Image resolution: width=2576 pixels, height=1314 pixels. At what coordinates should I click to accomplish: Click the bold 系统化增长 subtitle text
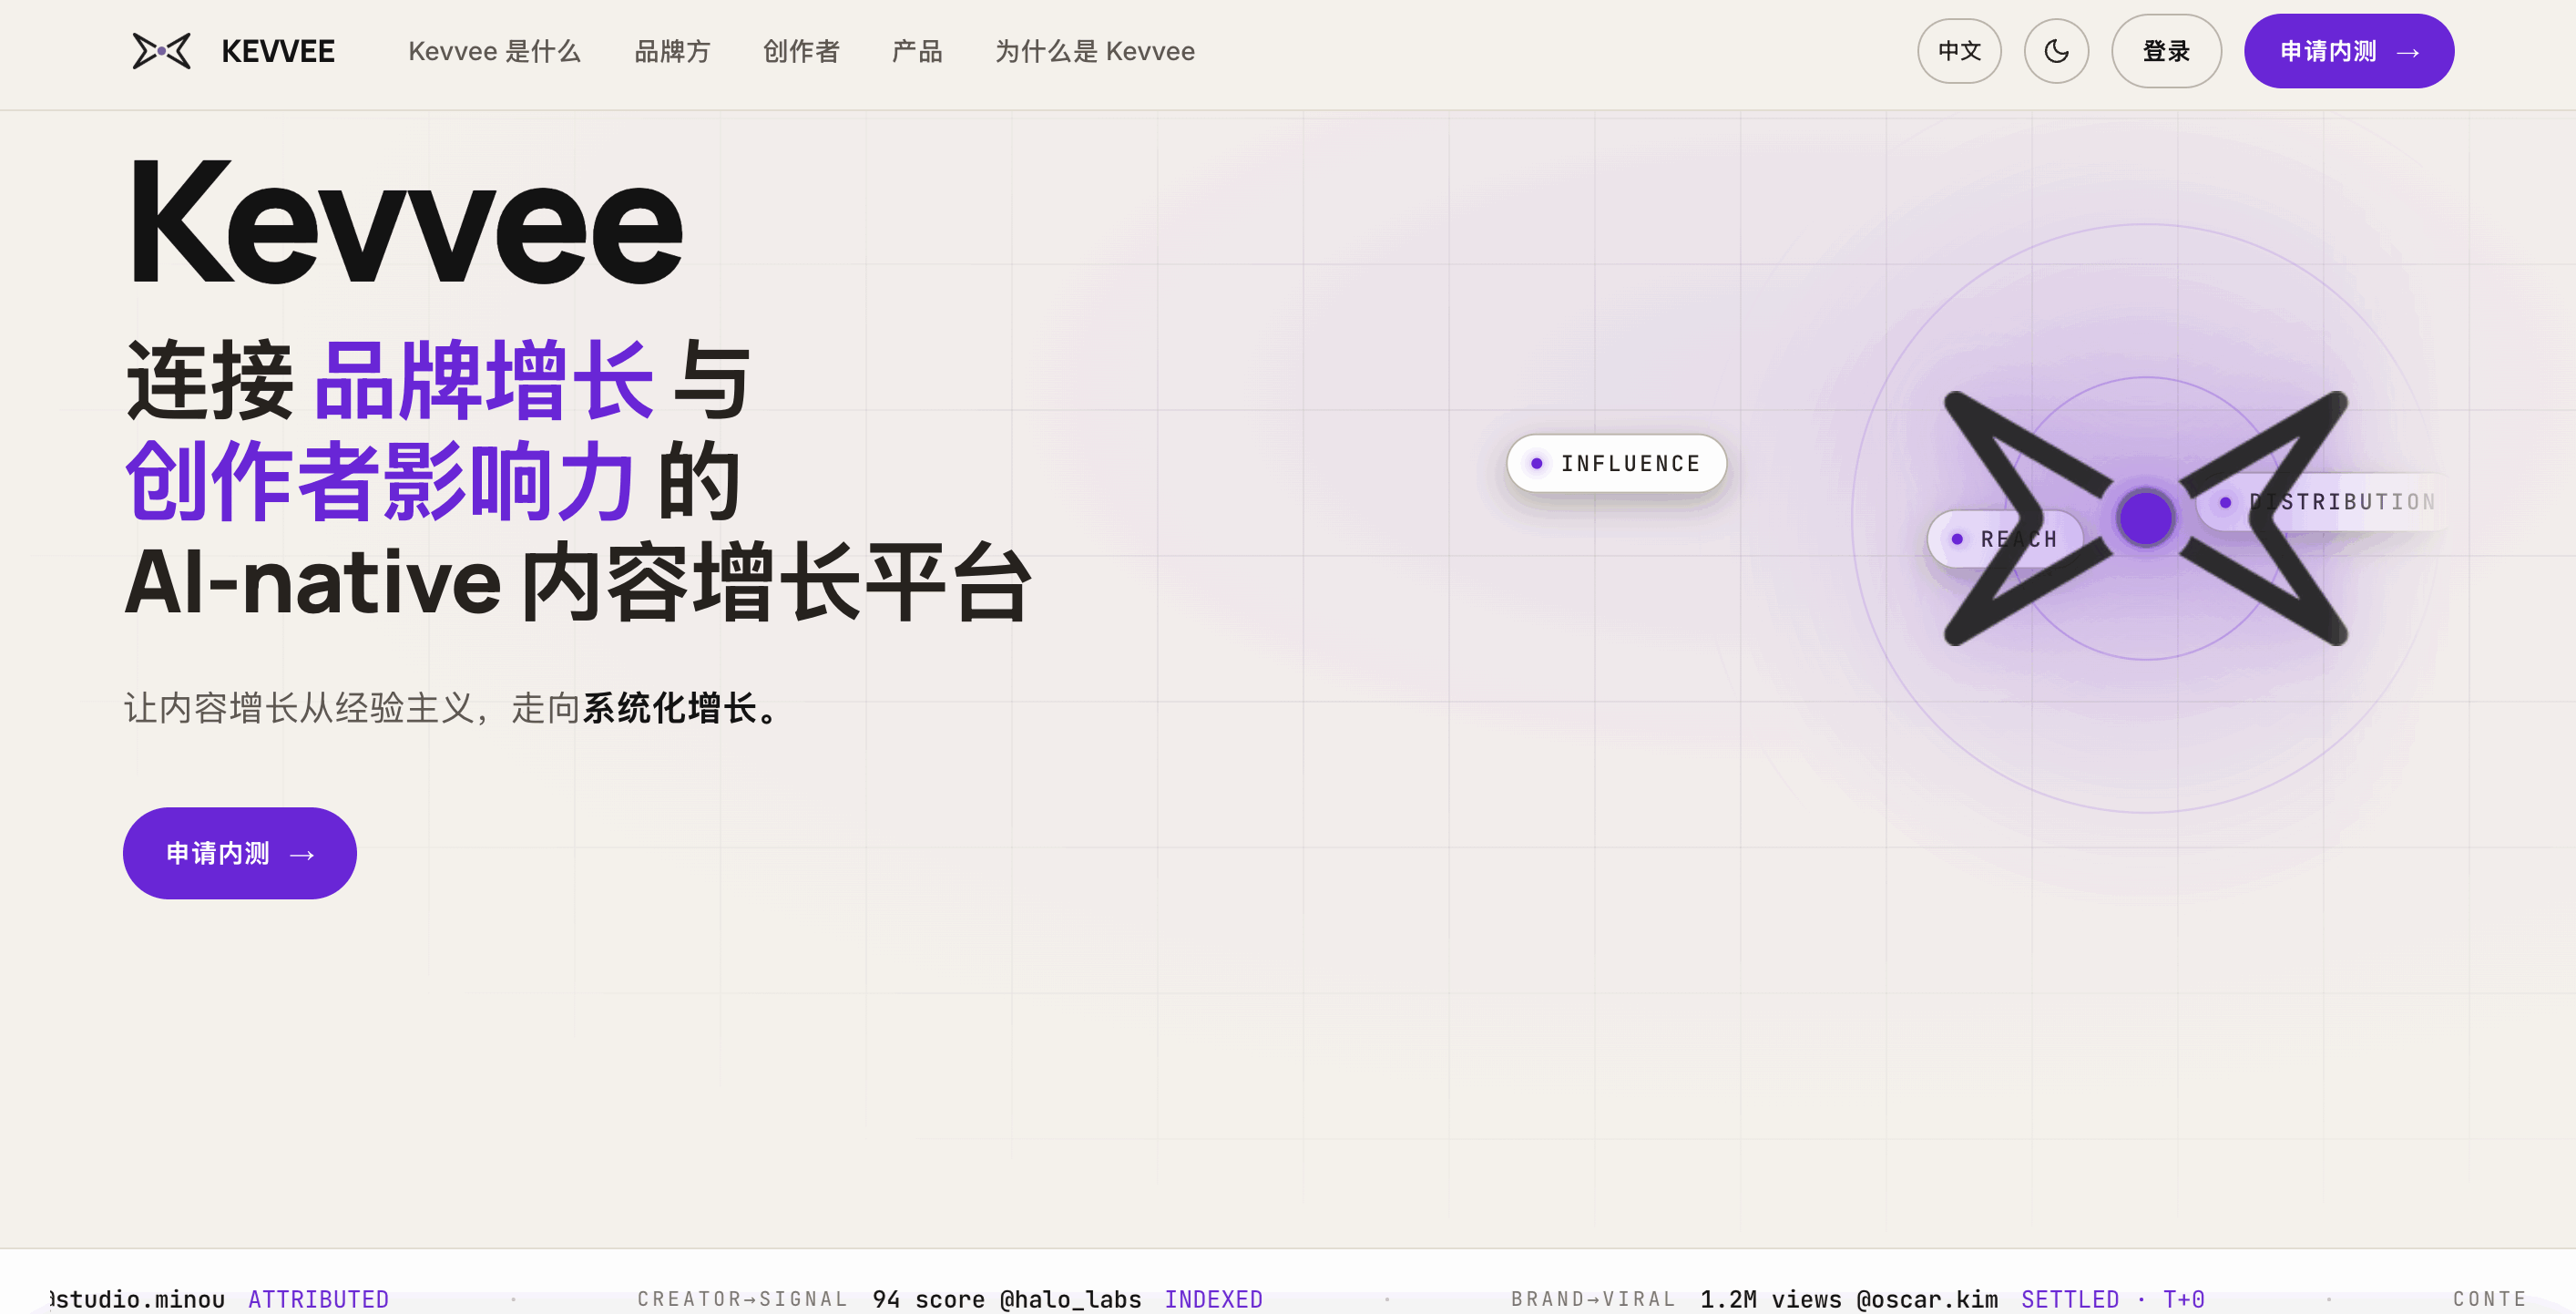coord(682,708)
